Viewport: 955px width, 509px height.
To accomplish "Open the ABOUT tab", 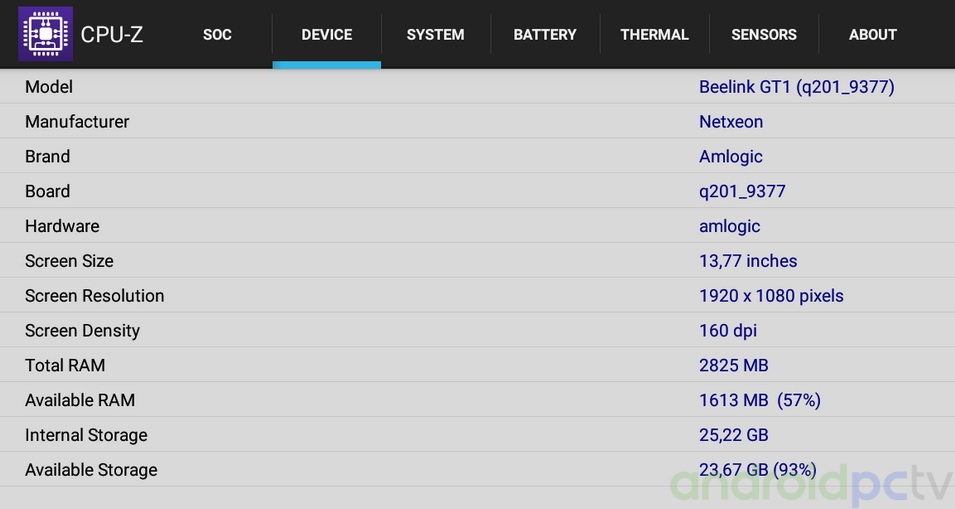I will pos(872,34).
